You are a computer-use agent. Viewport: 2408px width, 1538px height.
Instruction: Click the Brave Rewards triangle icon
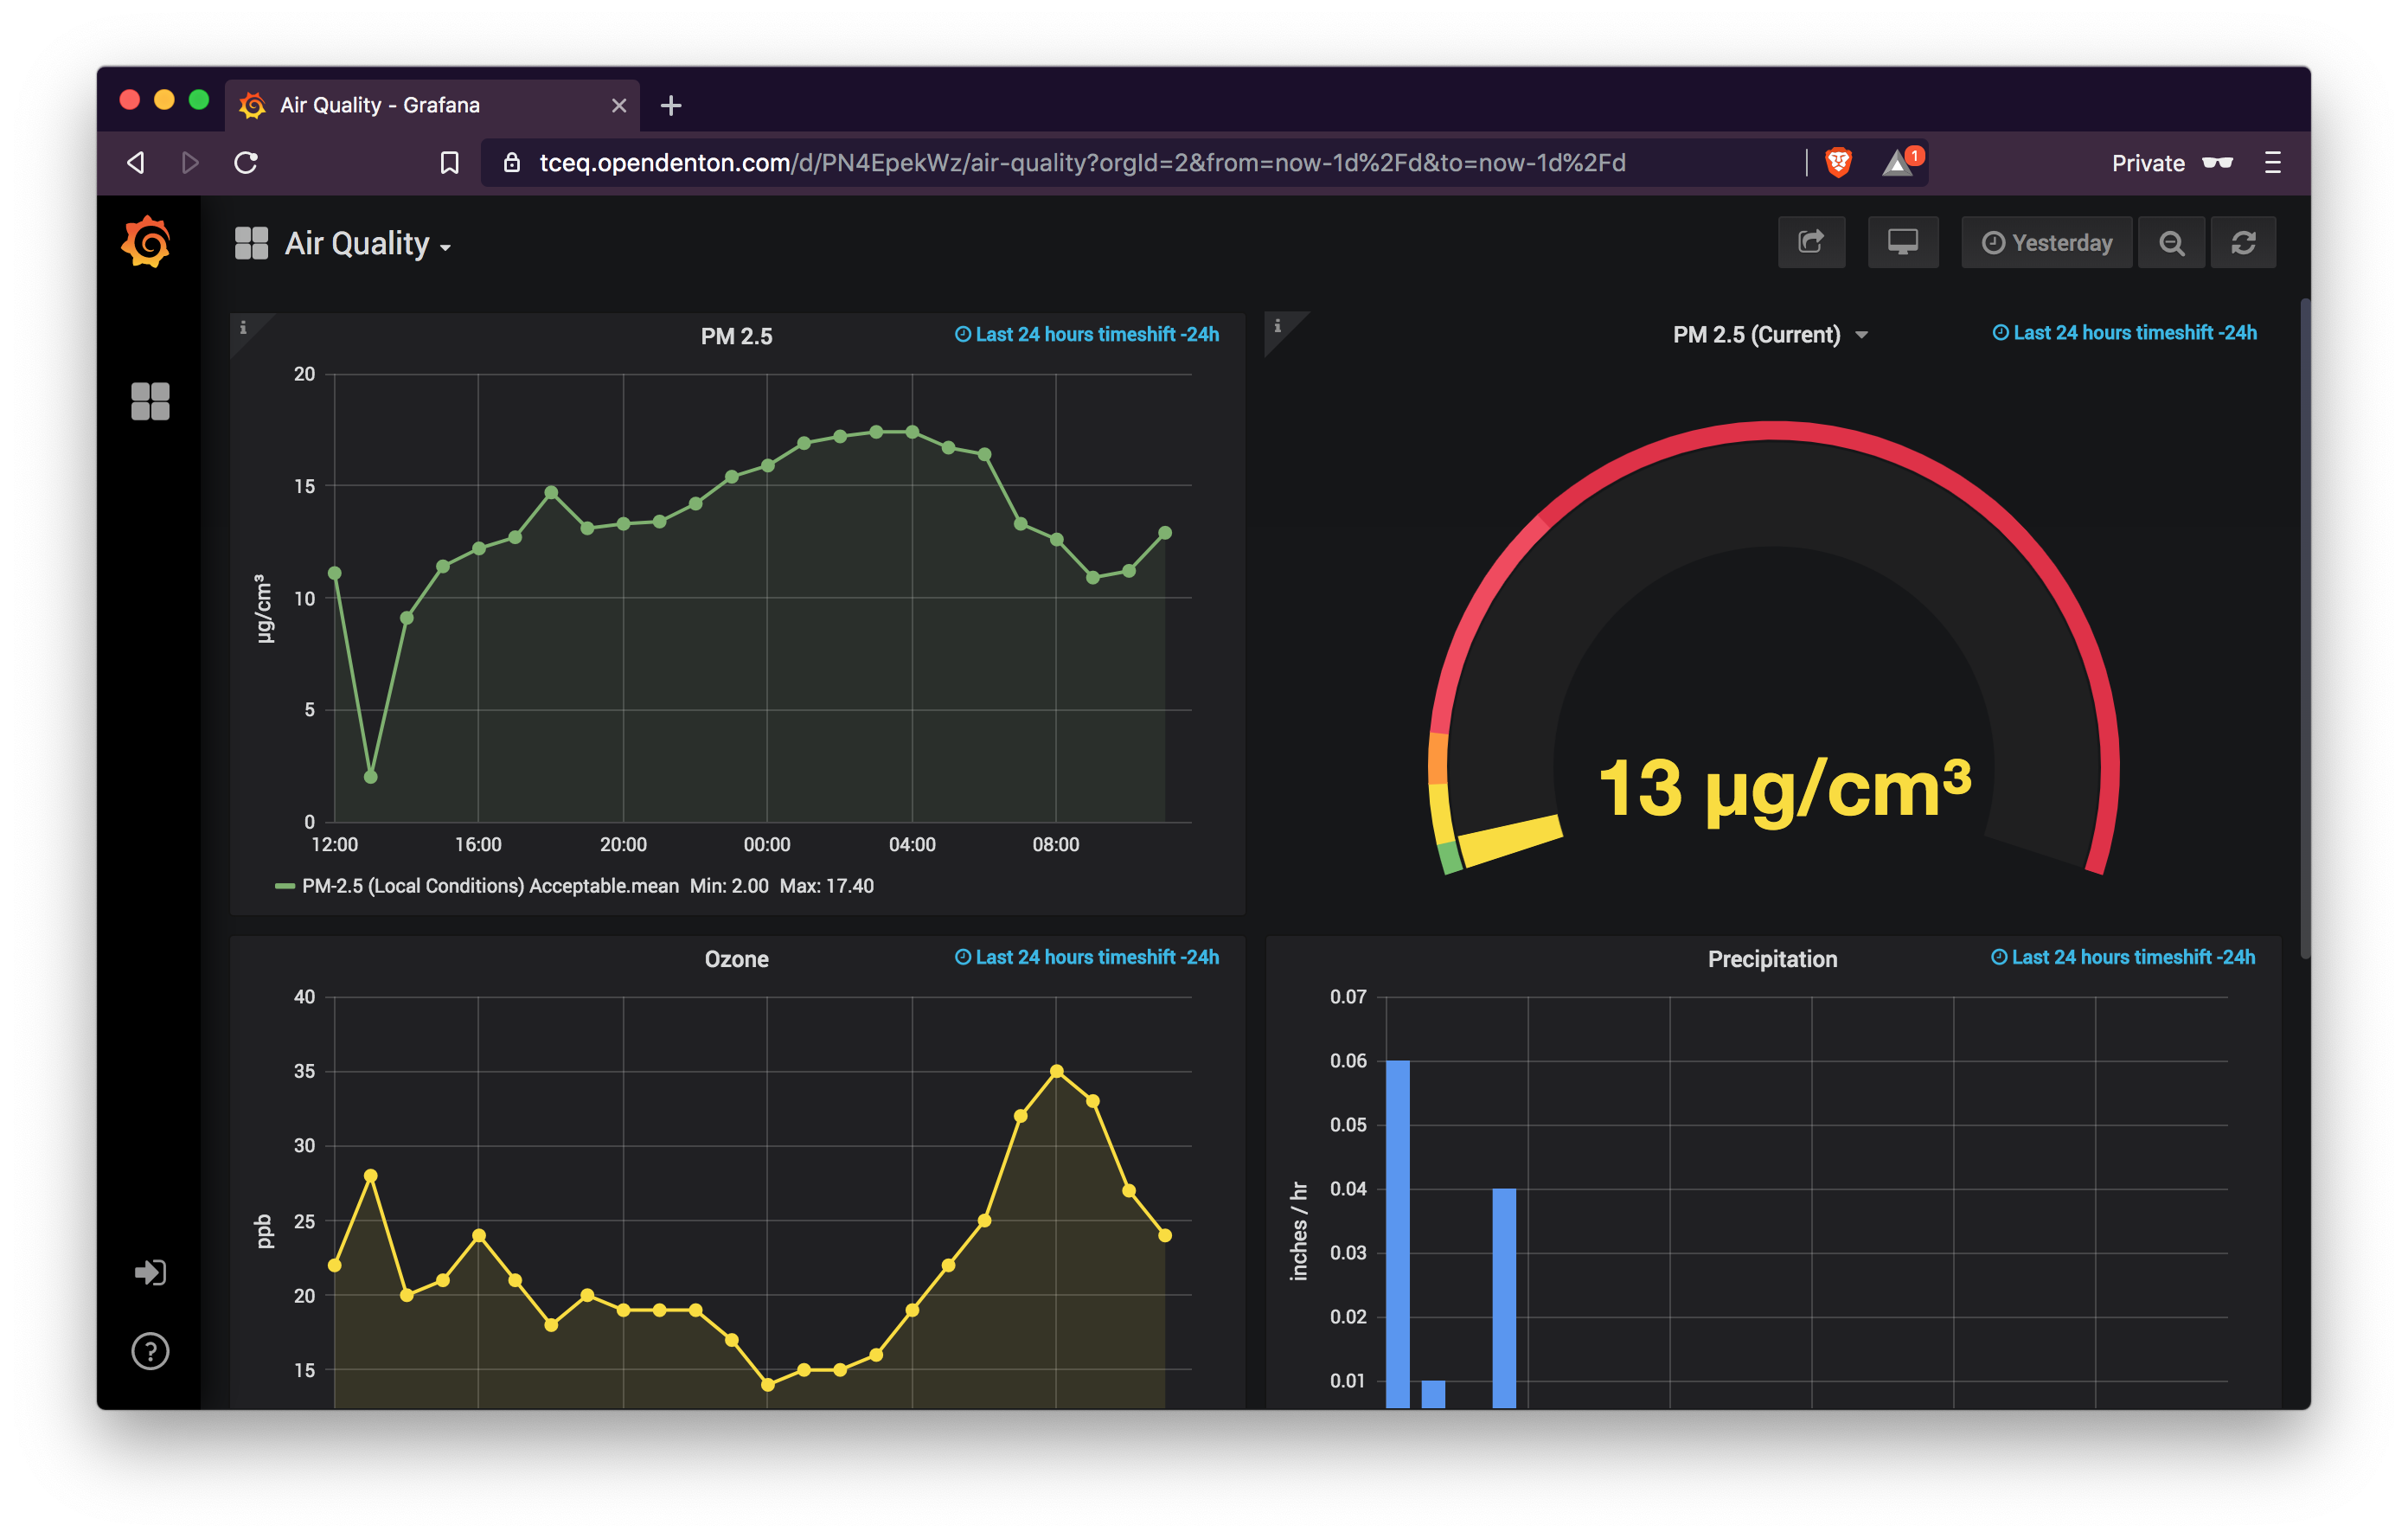[1897, 163]
